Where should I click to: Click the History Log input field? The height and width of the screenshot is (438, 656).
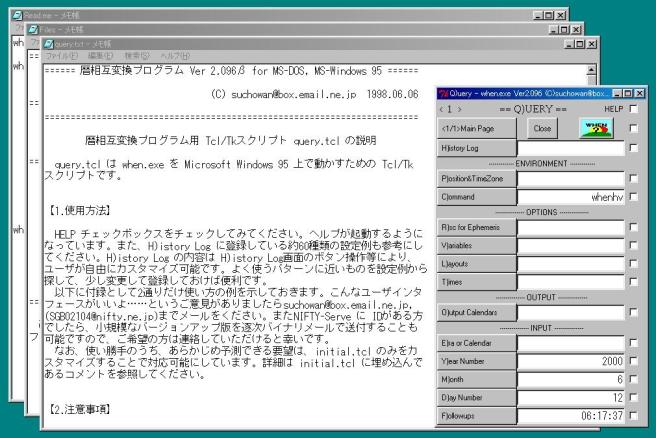(x=571, y=148)
